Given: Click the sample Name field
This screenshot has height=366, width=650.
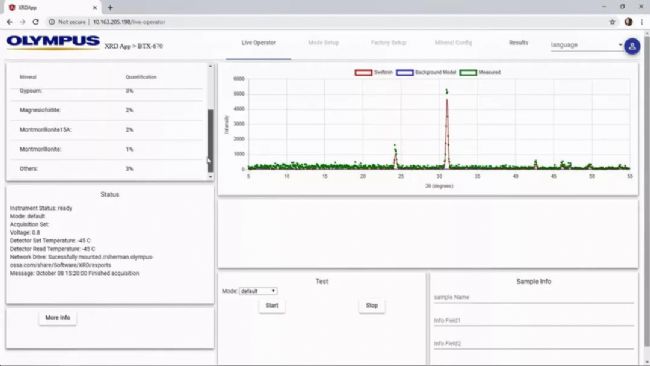Looking at the screenshot, I should [534, 297].
